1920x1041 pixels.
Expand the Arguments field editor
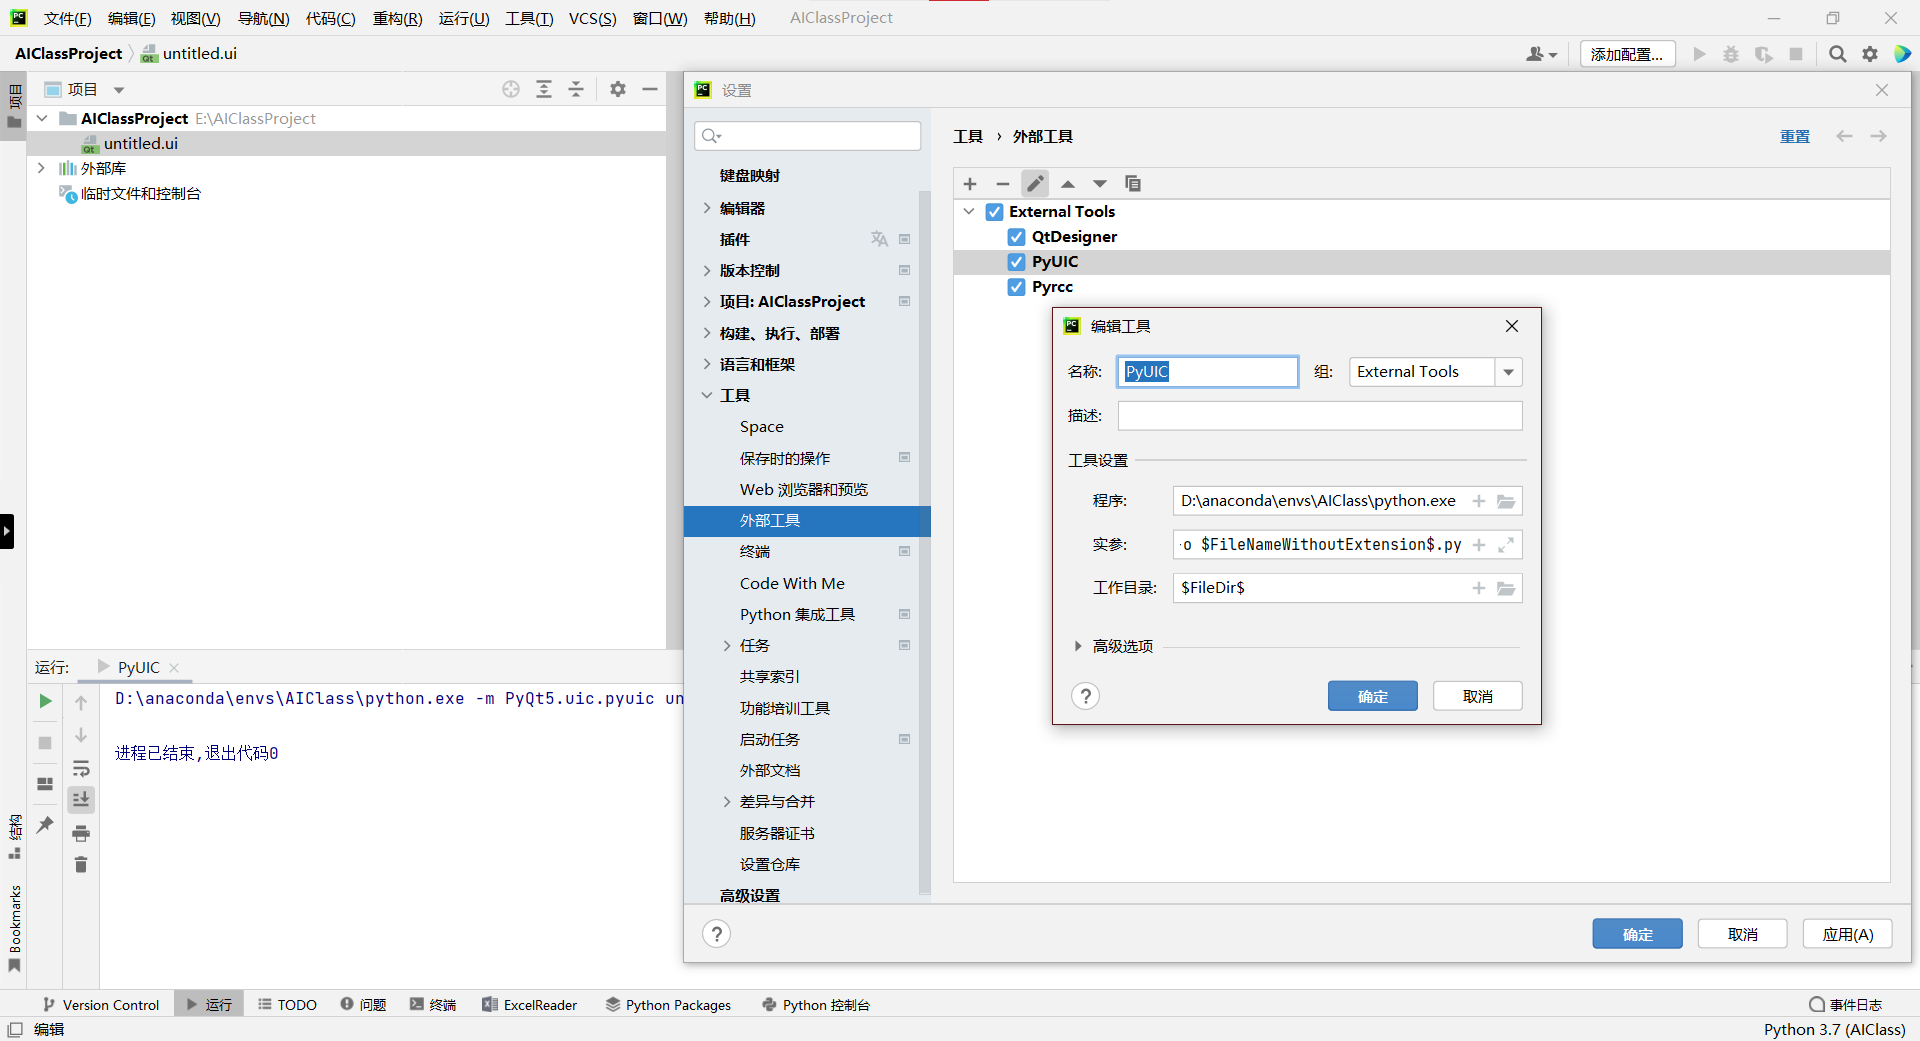(1506, 545)
